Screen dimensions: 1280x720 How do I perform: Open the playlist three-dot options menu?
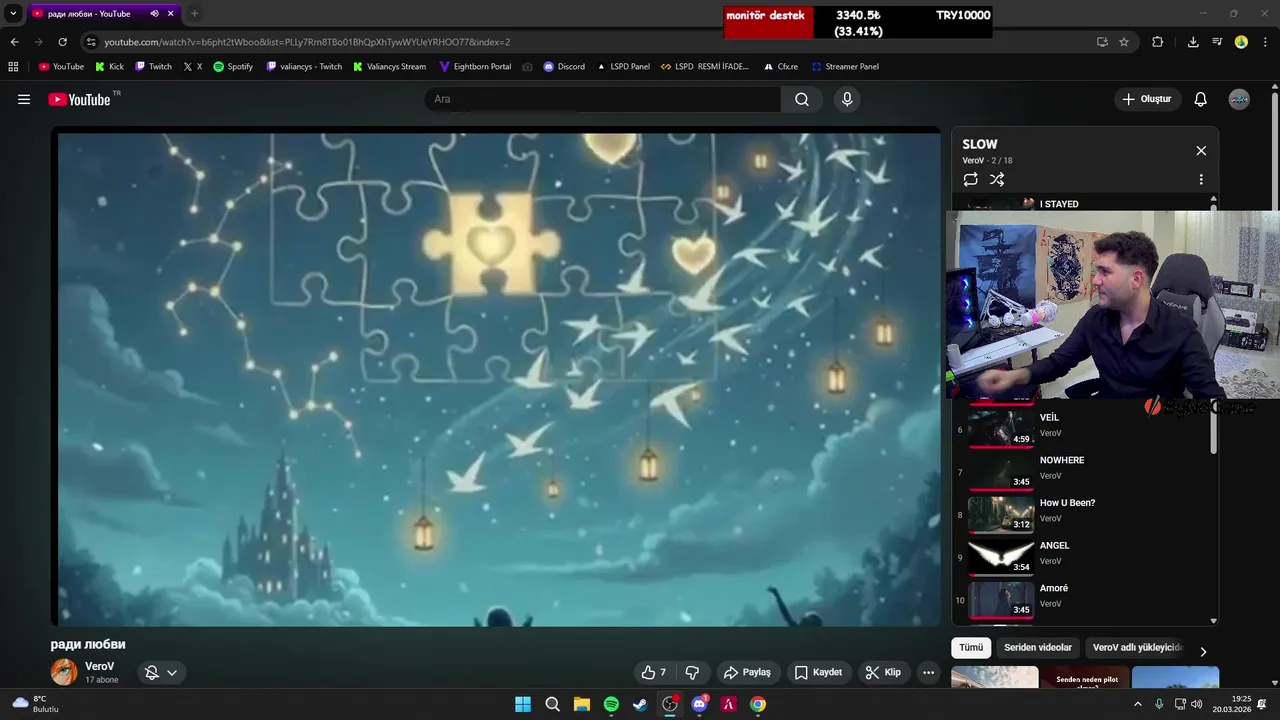coord(1201,180)
